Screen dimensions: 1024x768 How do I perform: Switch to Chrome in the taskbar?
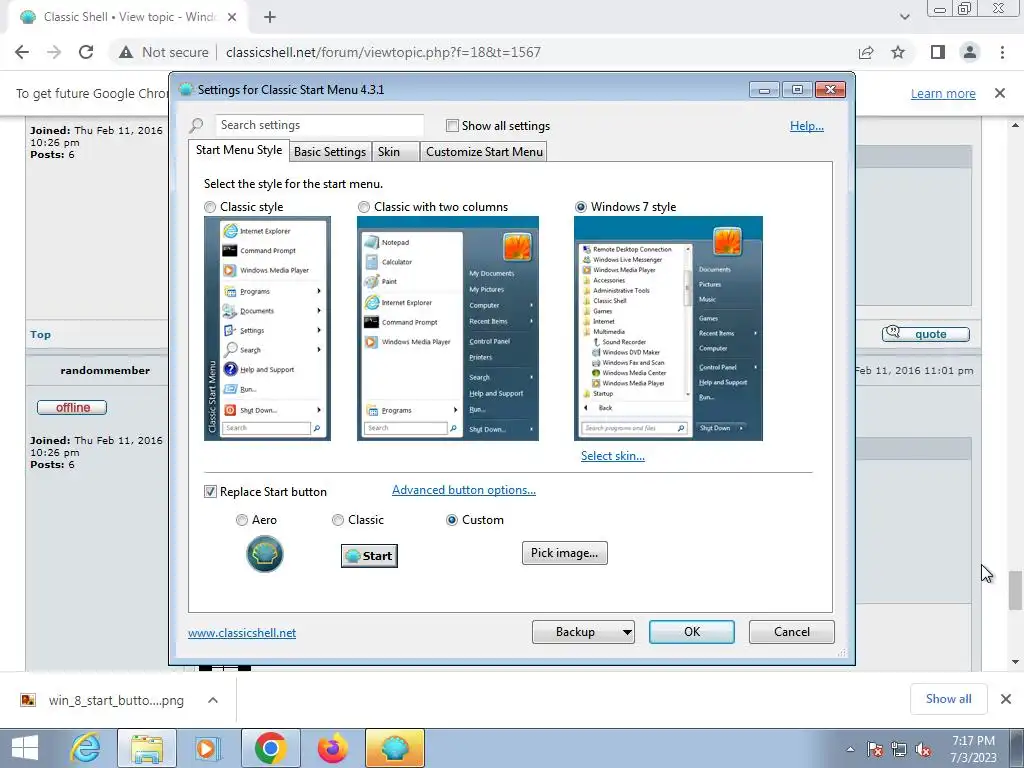pyautogui.click(x=270, y=748)
